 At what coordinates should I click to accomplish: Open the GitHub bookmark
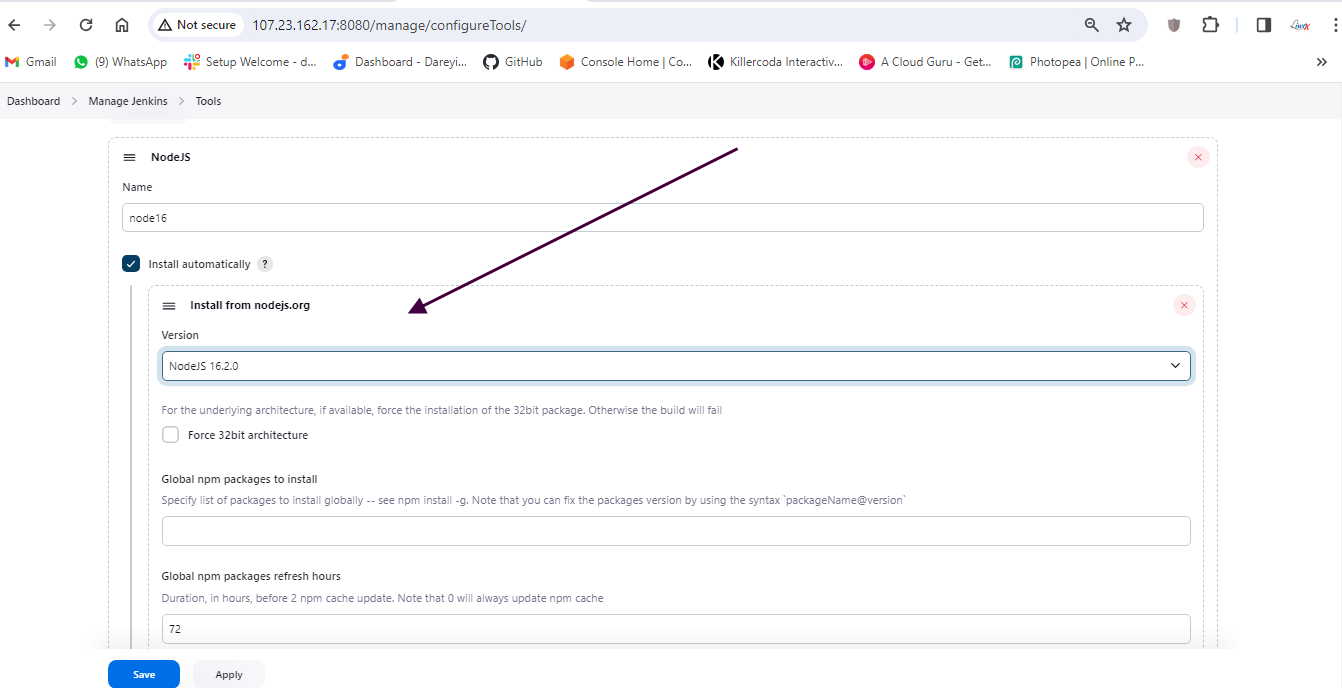[x=512, y=62]
